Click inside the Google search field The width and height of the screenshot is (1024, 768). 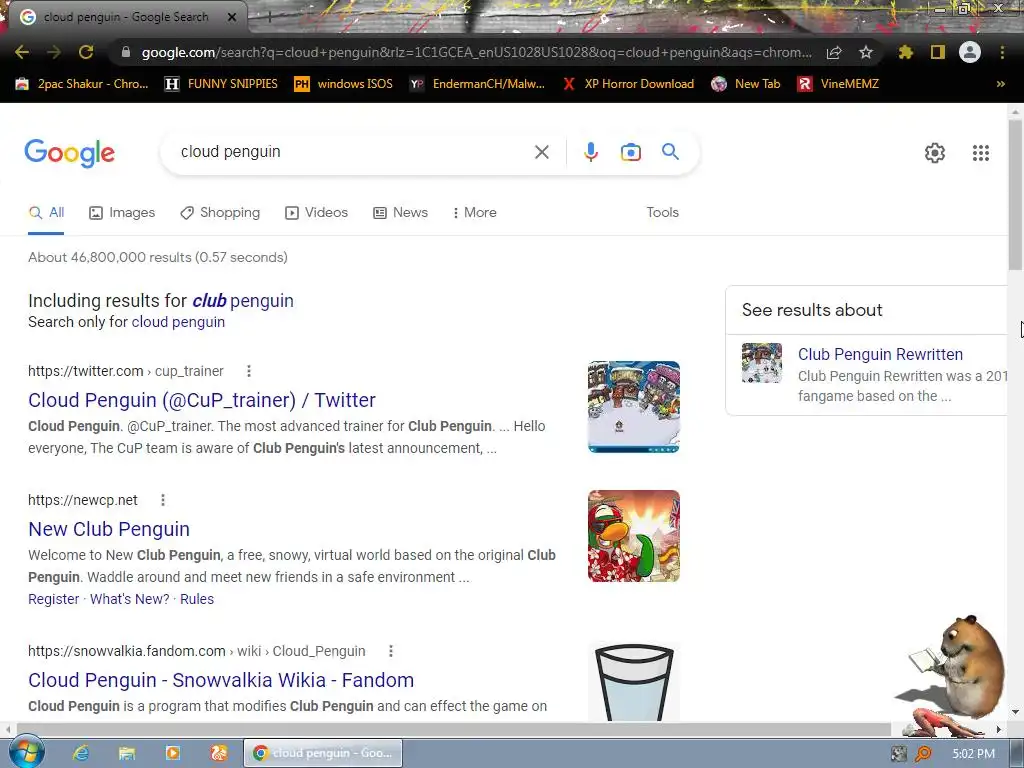tap(353, 152)
